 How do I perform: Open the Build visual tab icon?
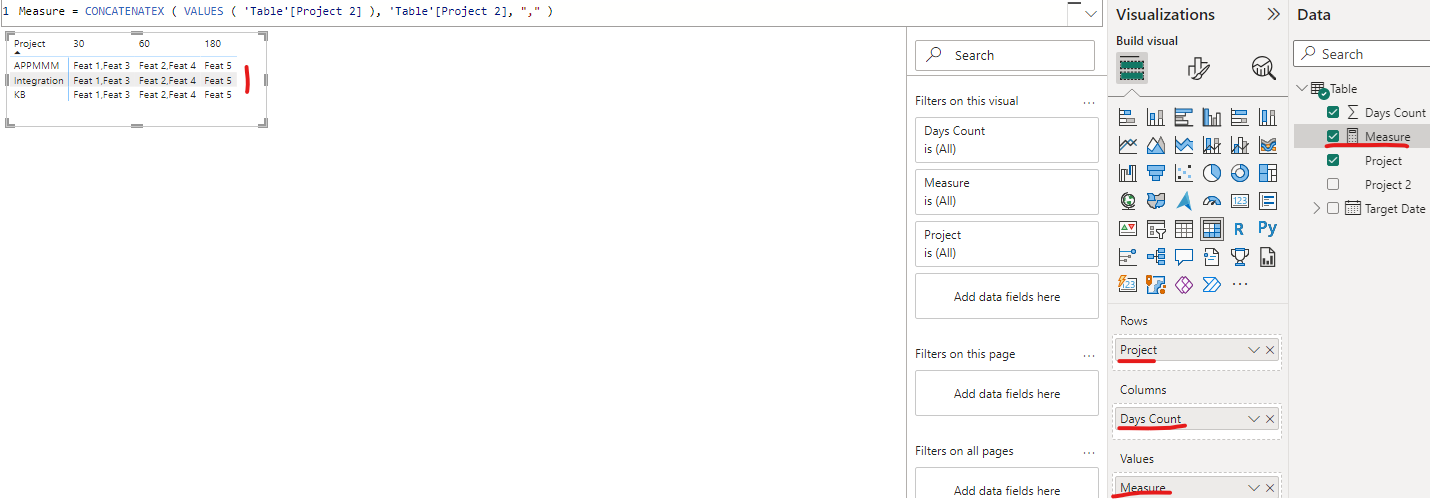(x=1132, y=68)
